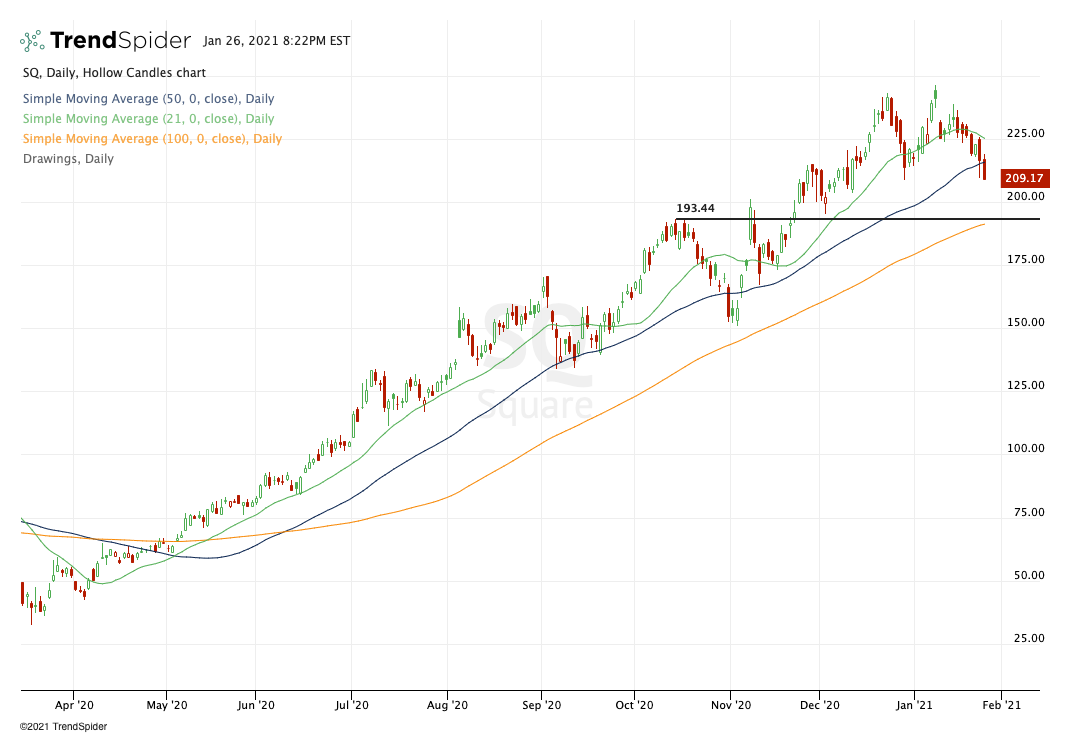Image resolution: width=1070 pixels, height=736 pixels.
Task: Select the Drawings, Daily legend entry
Action: point(67,159)
